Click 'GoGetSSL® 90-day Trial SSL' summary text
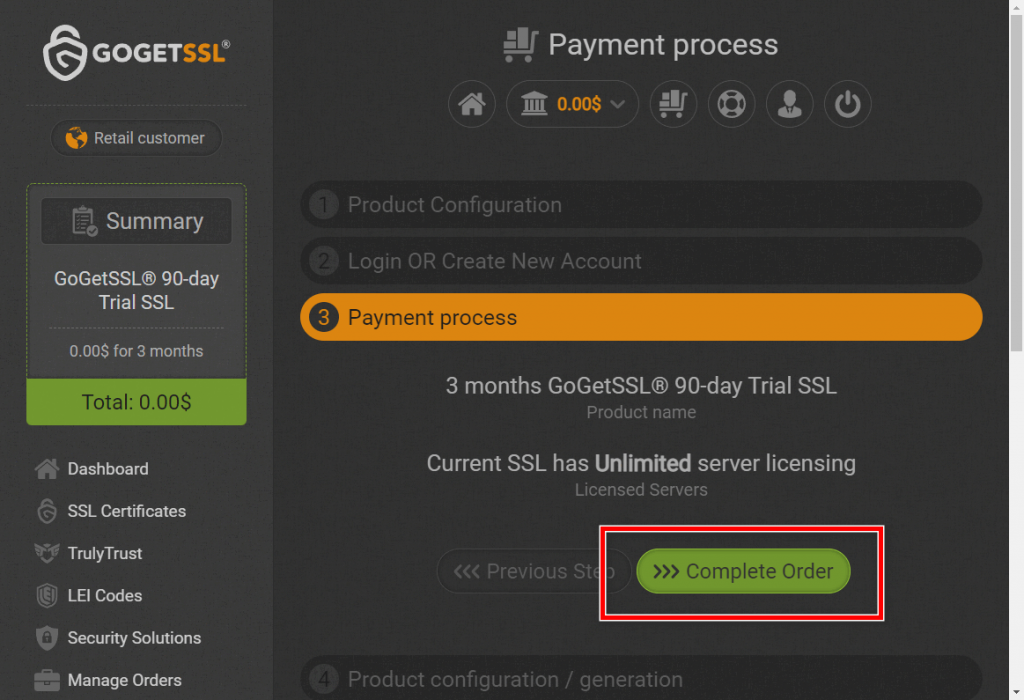 136,290
